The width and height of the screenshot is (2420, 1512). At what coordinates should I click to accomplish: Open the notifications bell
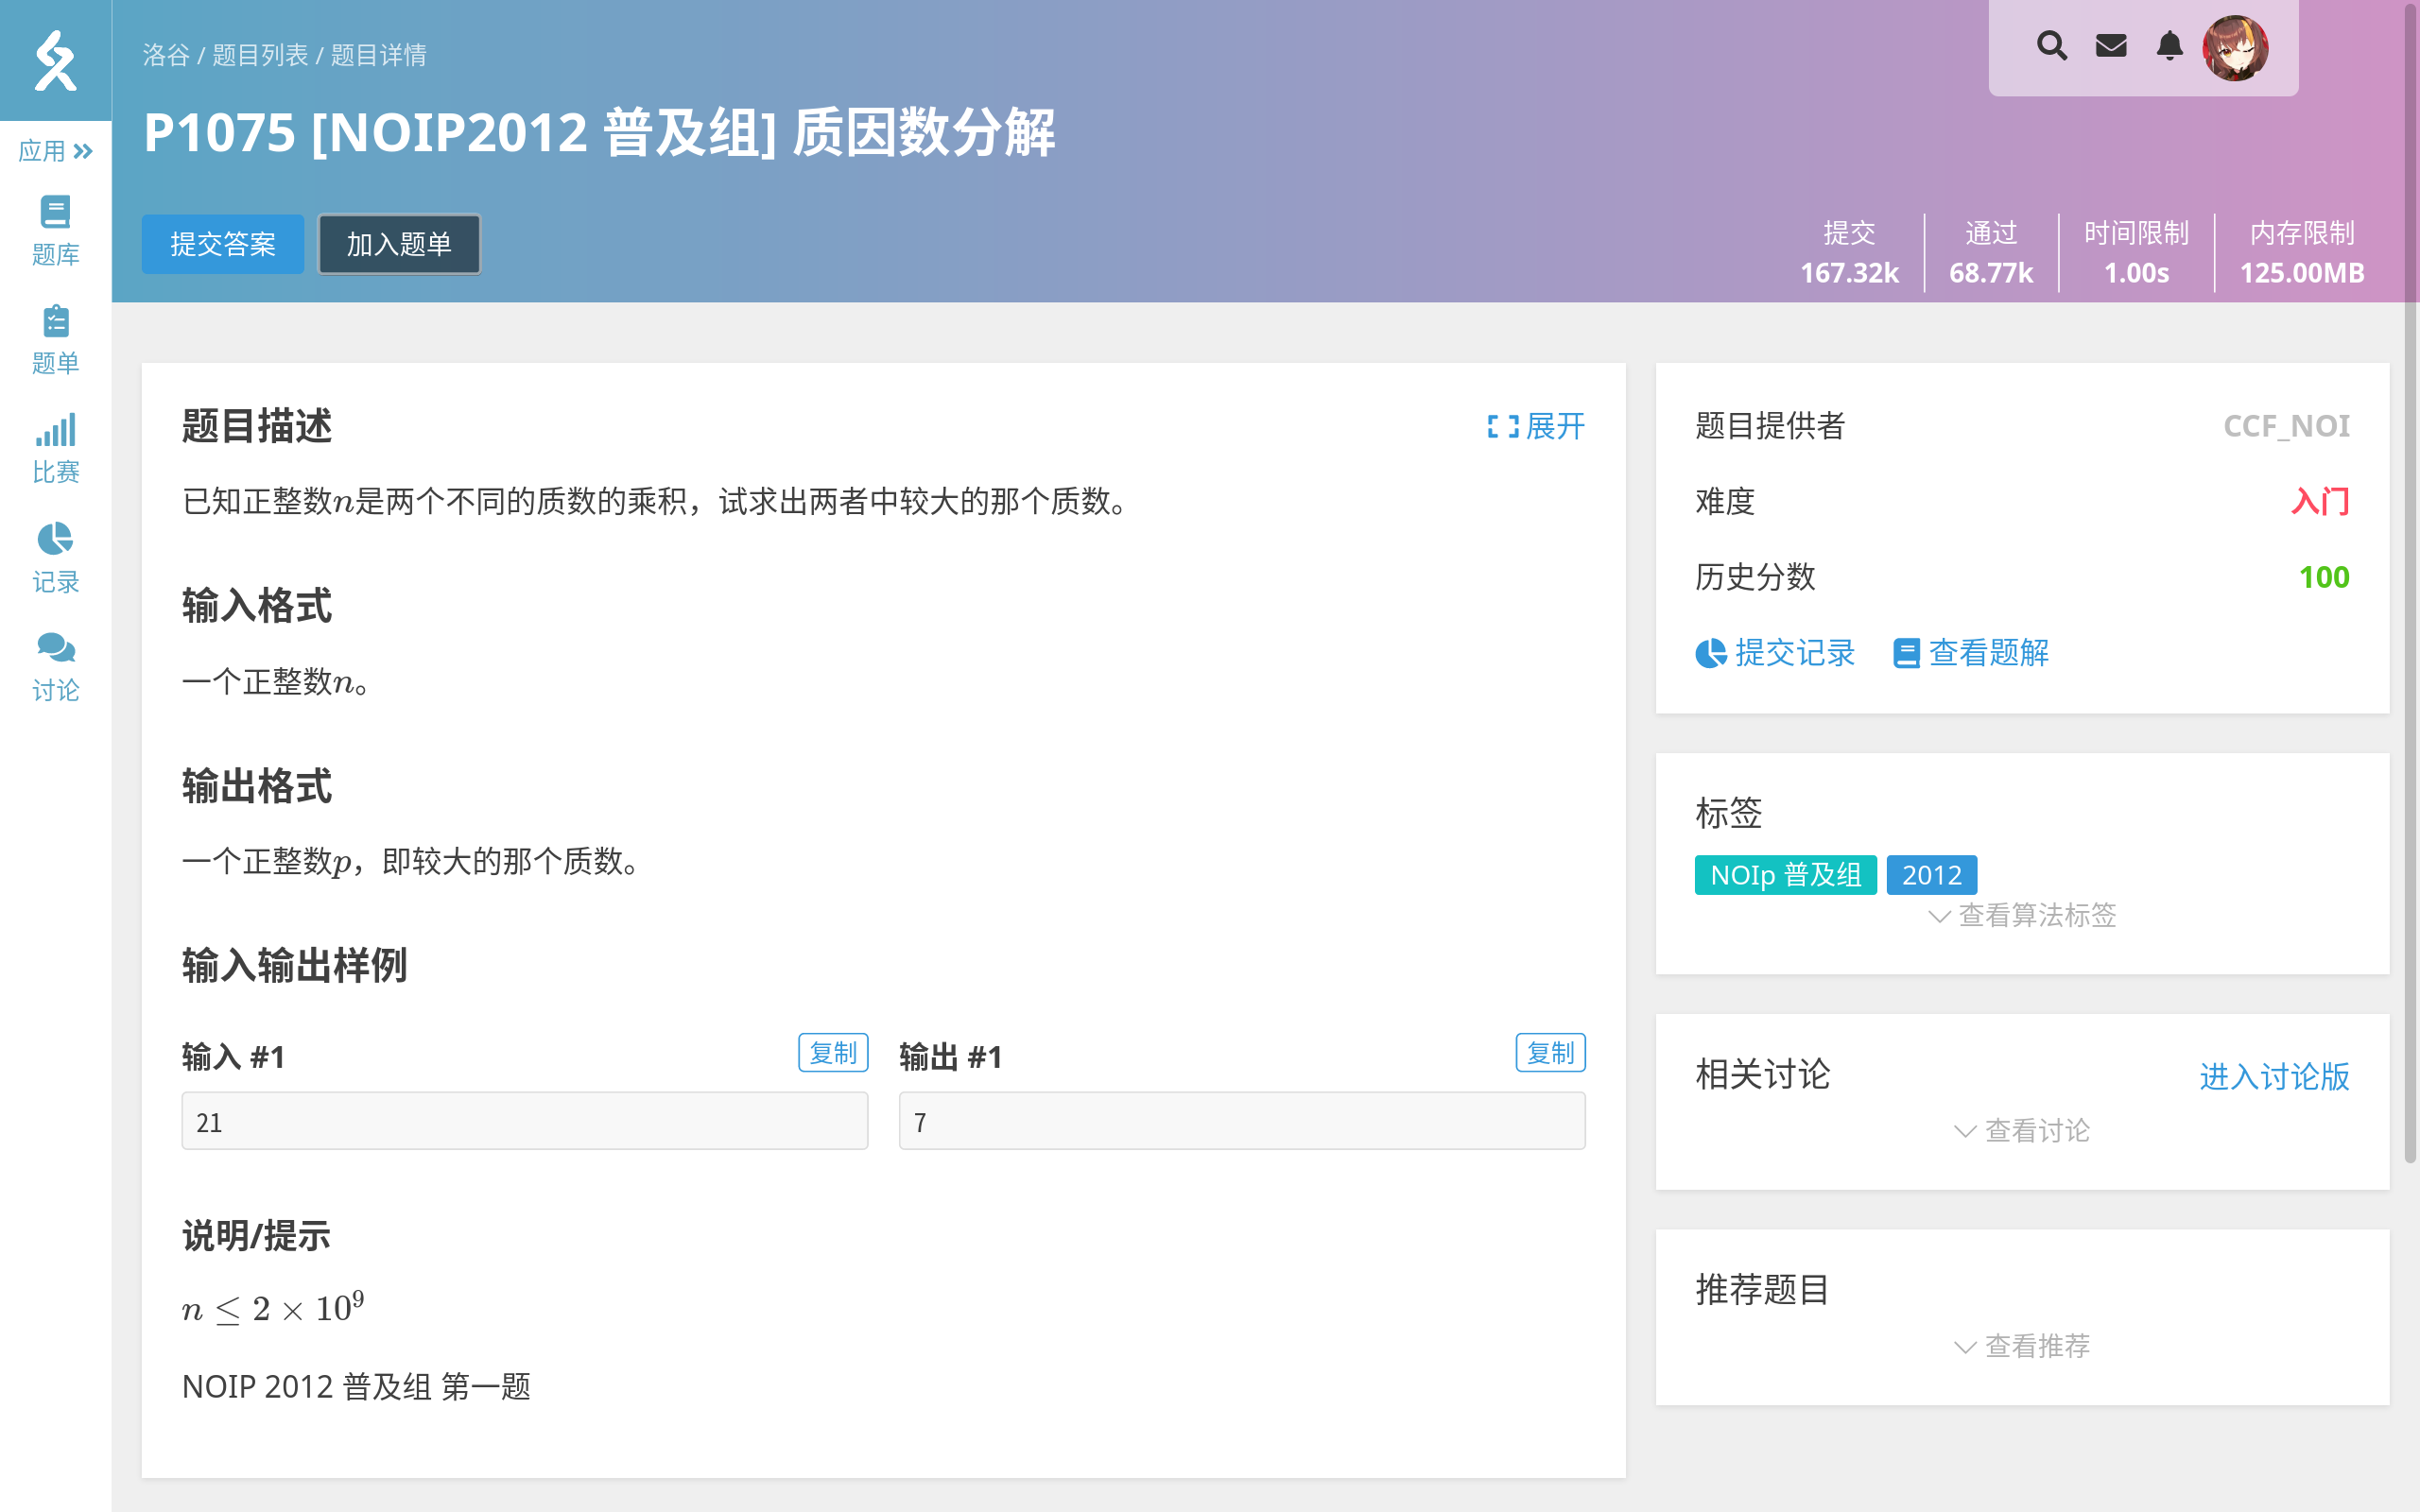[2169, 46]
